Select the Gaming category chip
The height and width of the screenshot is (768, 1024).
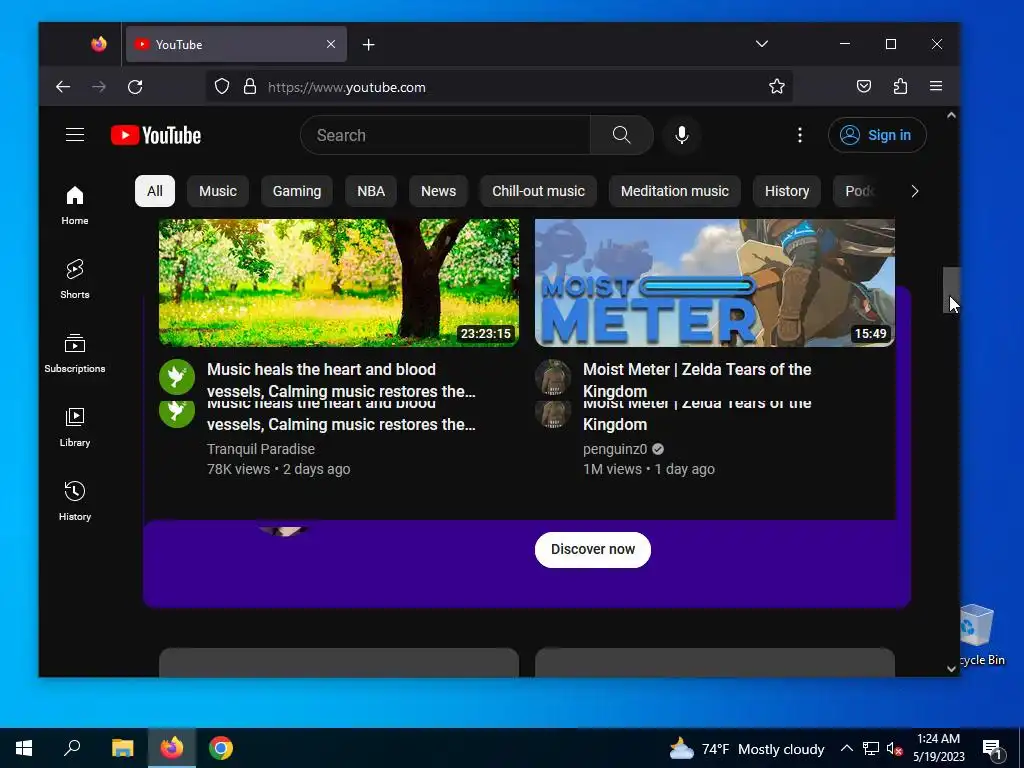[x=296, y=191]
